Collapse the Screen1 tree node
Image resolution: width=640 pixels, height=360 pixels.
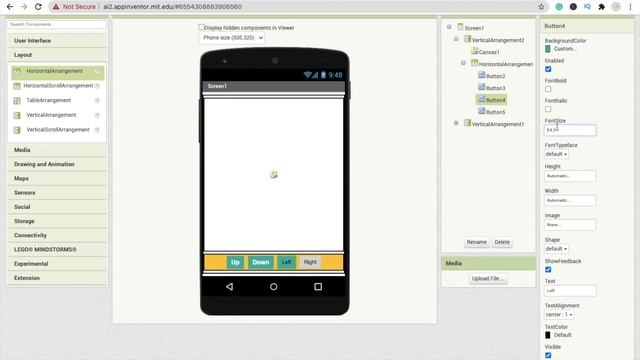[449, 27]
